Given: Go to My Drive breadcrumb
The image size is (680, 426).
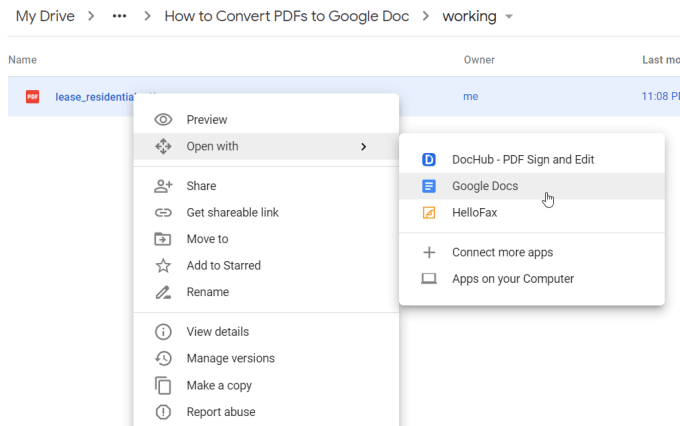Looking at the screenshot, I should click(46, 16).
